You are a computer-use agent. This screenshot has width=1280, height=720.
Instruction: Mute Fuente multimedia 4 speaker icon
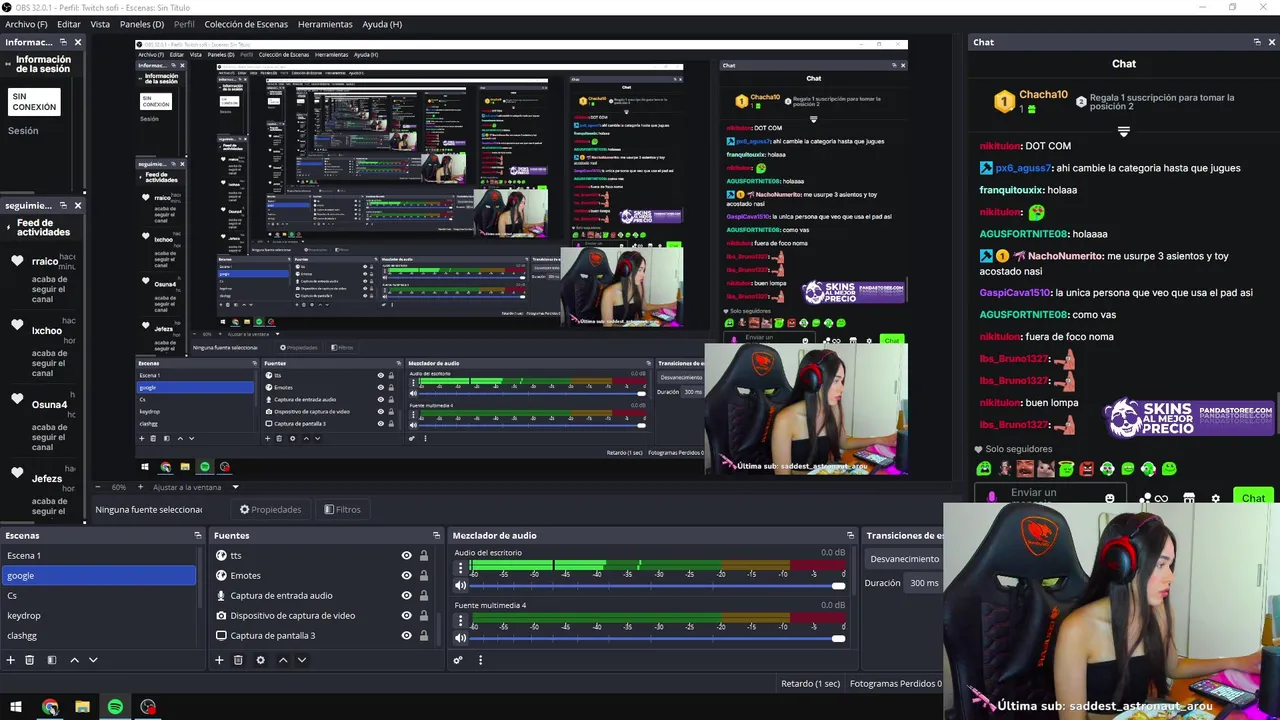tap(461, 638)
